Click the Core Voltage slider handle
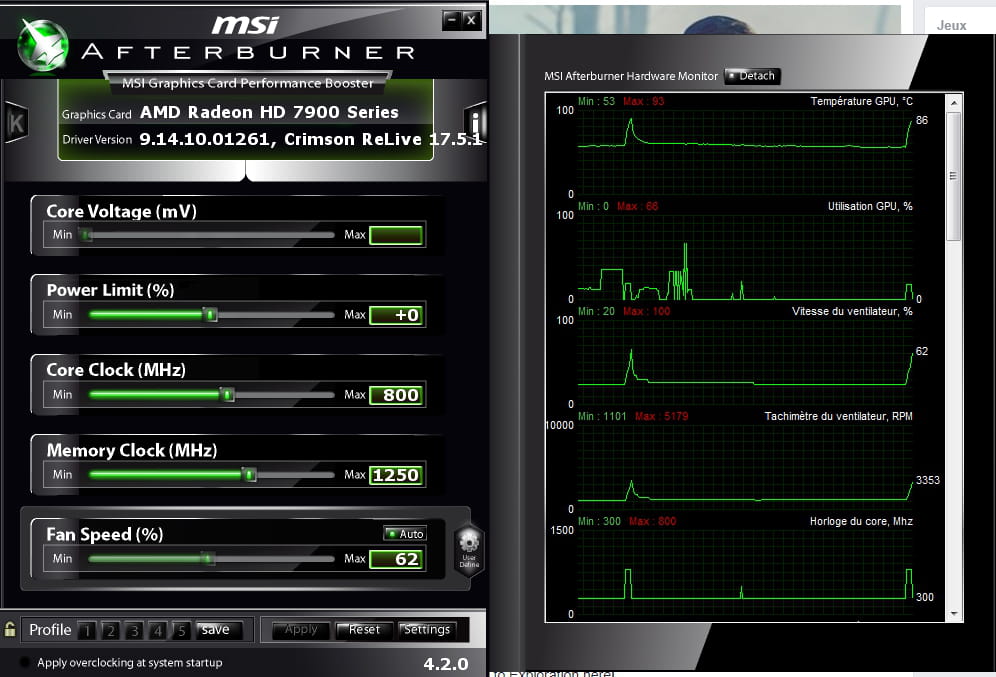996x677 pixels. 85,235
